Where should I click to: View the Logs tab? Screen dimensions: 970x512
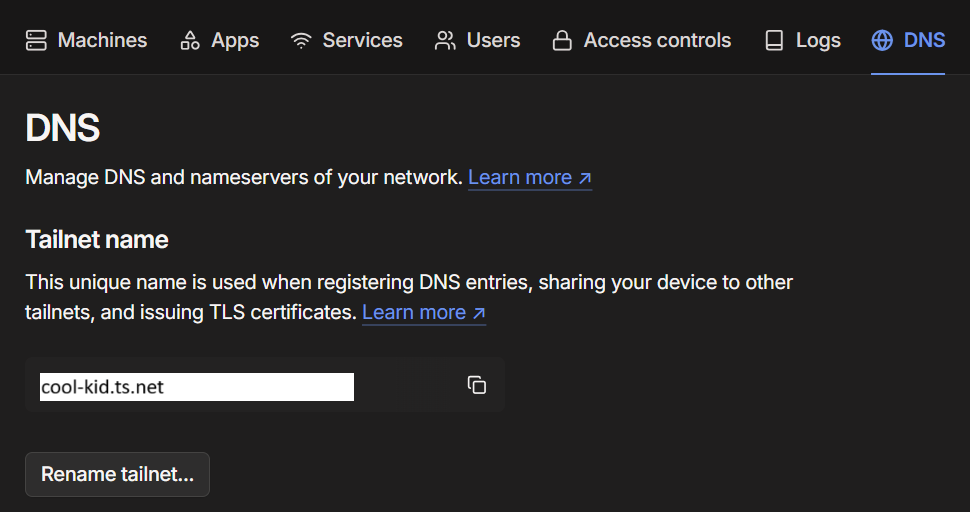click(802, 41)
